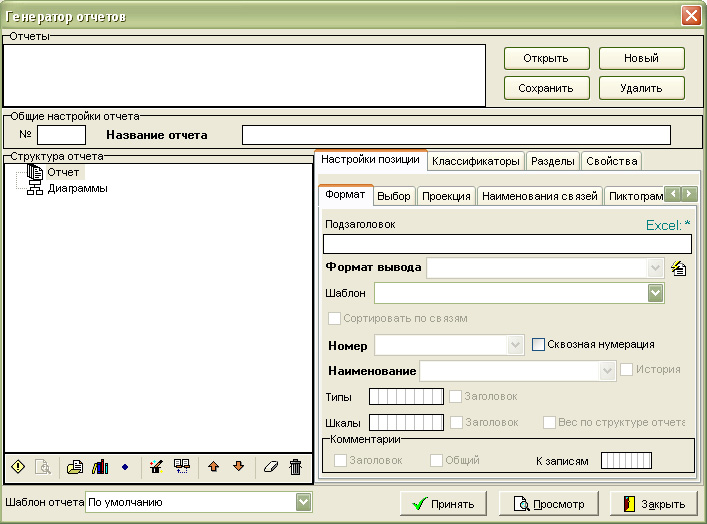Click the Просмотр button

[x=549, y=504]
